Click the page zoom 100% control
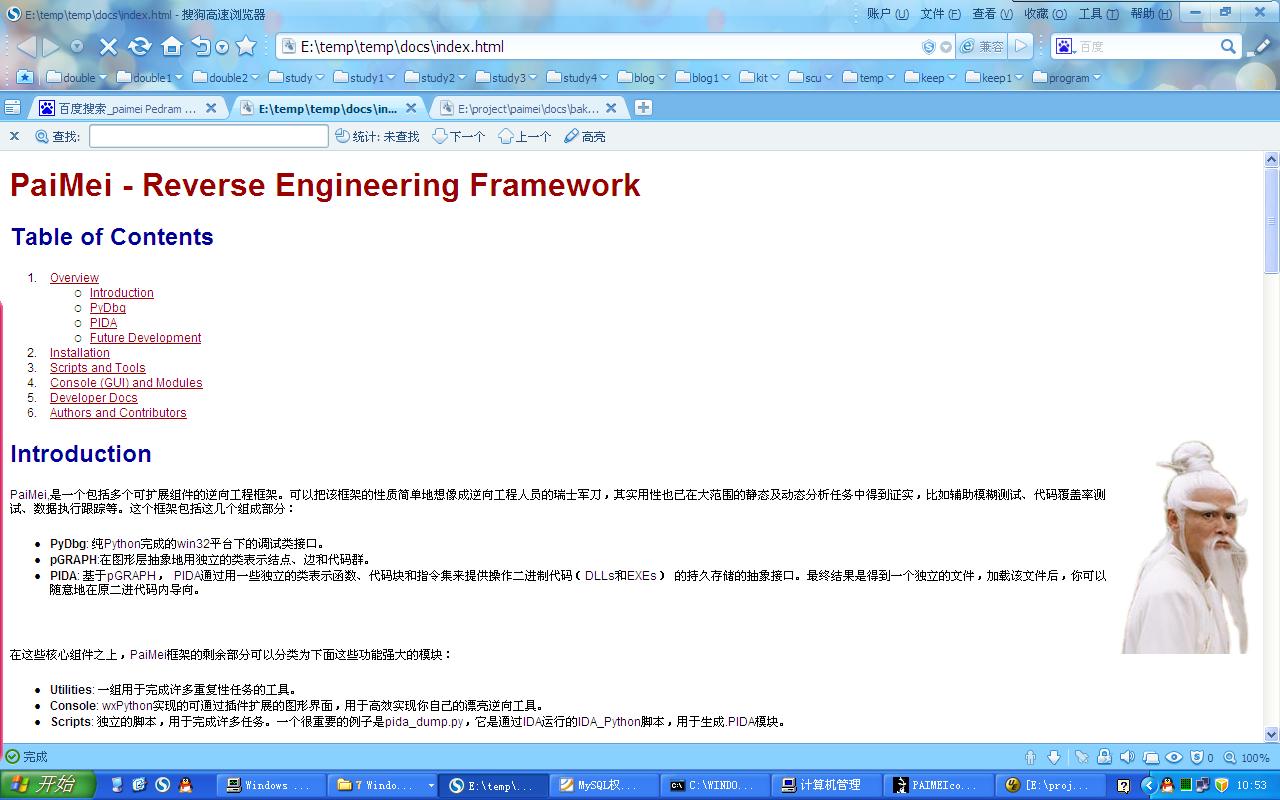Viewport: 1280px width, 800px height. pyautogui.click(x=1248, y=758)
